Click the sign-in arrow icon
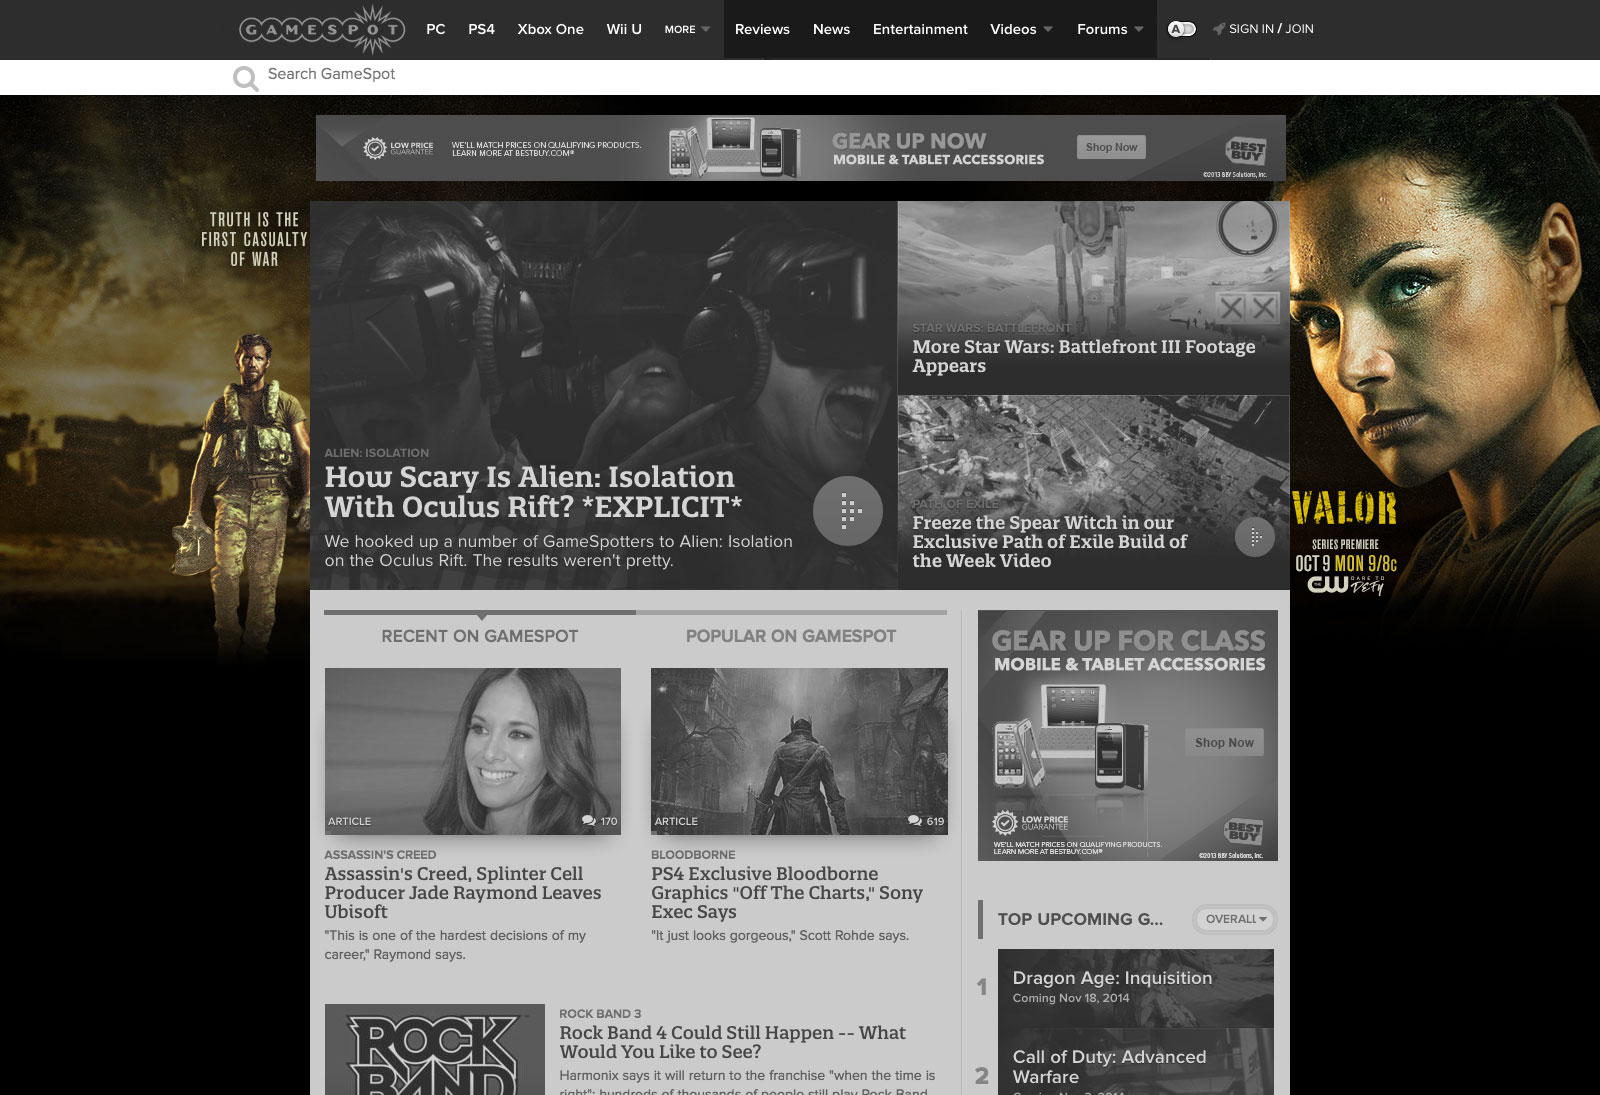Image resolution: width=1600 pixels, height=1095 pixels. pyautogui.click(x=1219, y=29)
